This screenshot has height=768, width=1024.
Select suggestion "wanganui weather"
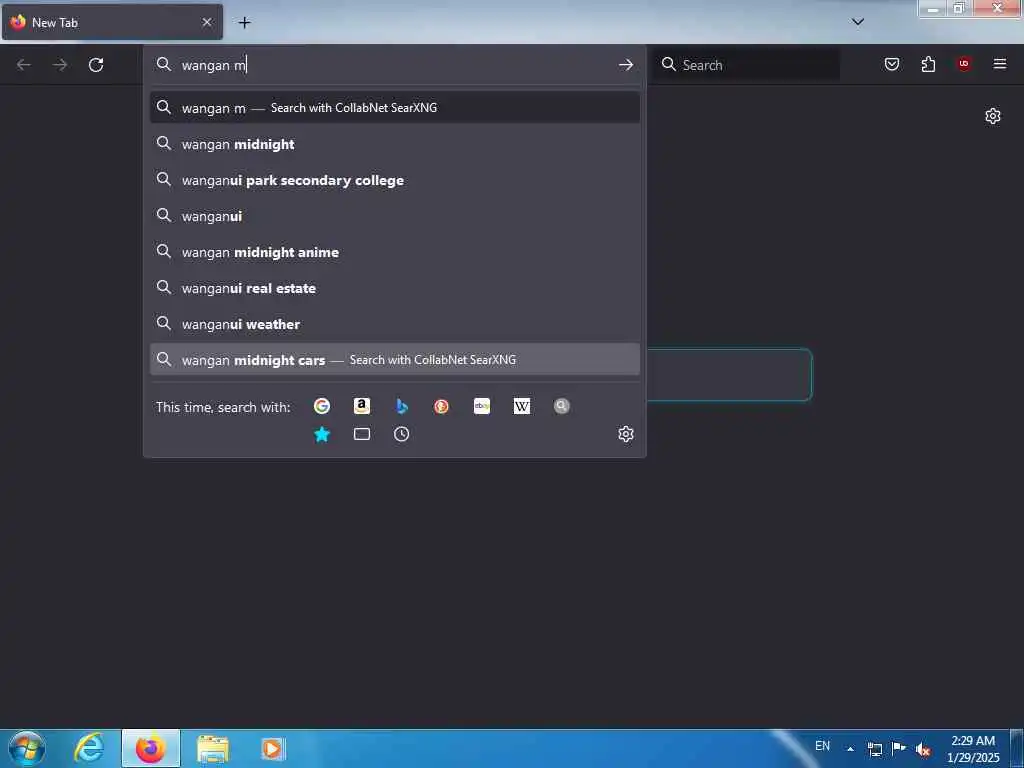pyautogui.click(x=394, y=323)
